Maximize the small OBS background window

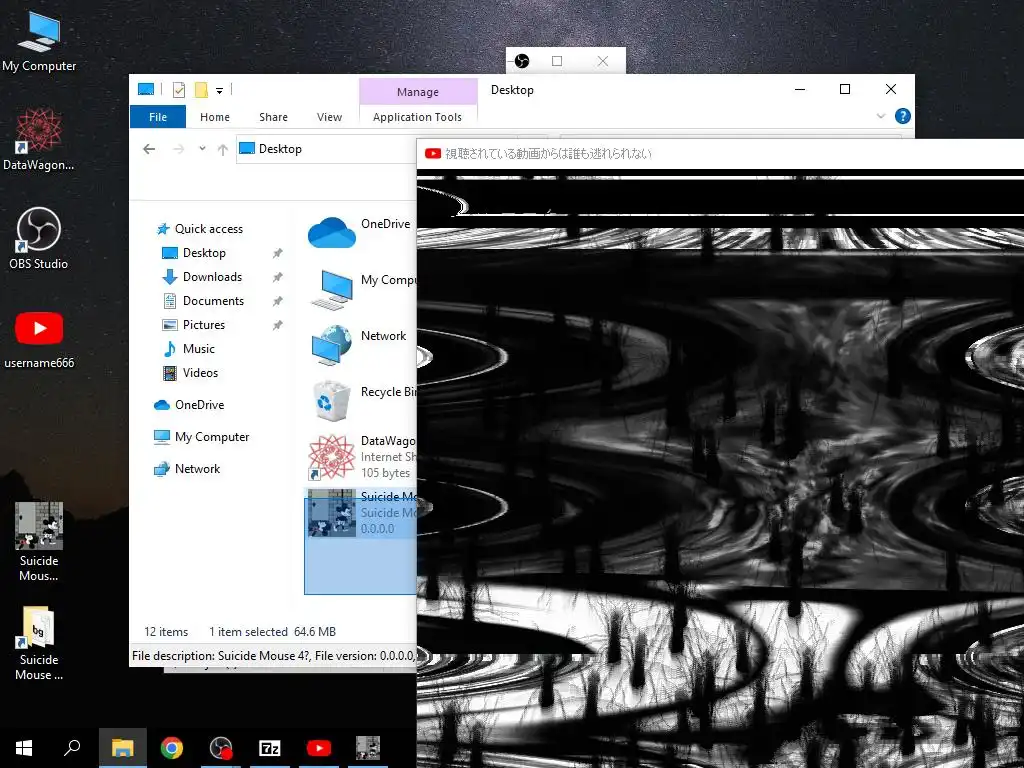point(557,61)
